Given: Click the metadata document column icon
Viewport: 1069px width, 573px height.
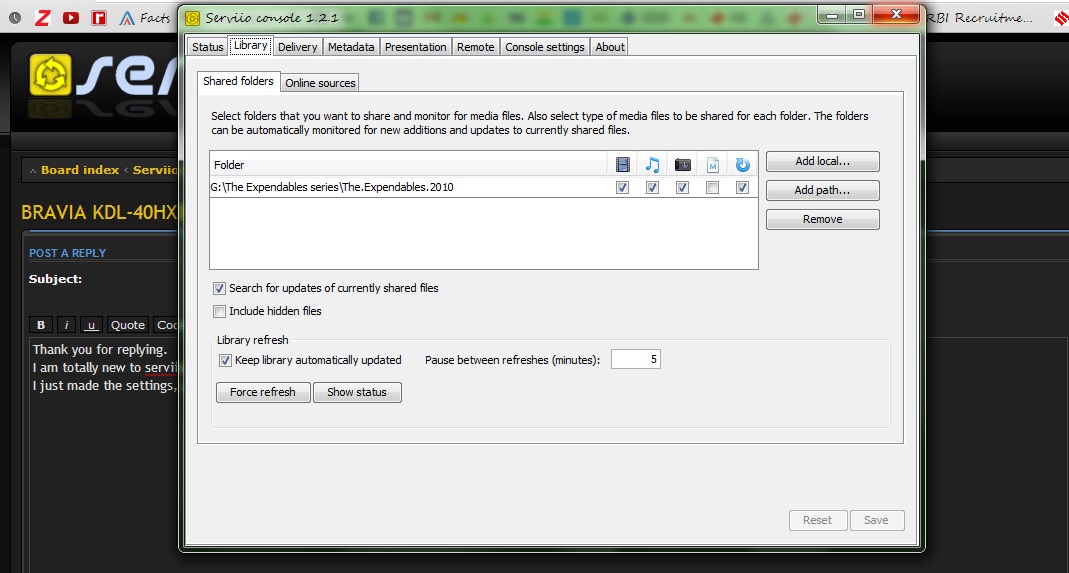Looking at the screenshot, I should click(x=713, y=165).
